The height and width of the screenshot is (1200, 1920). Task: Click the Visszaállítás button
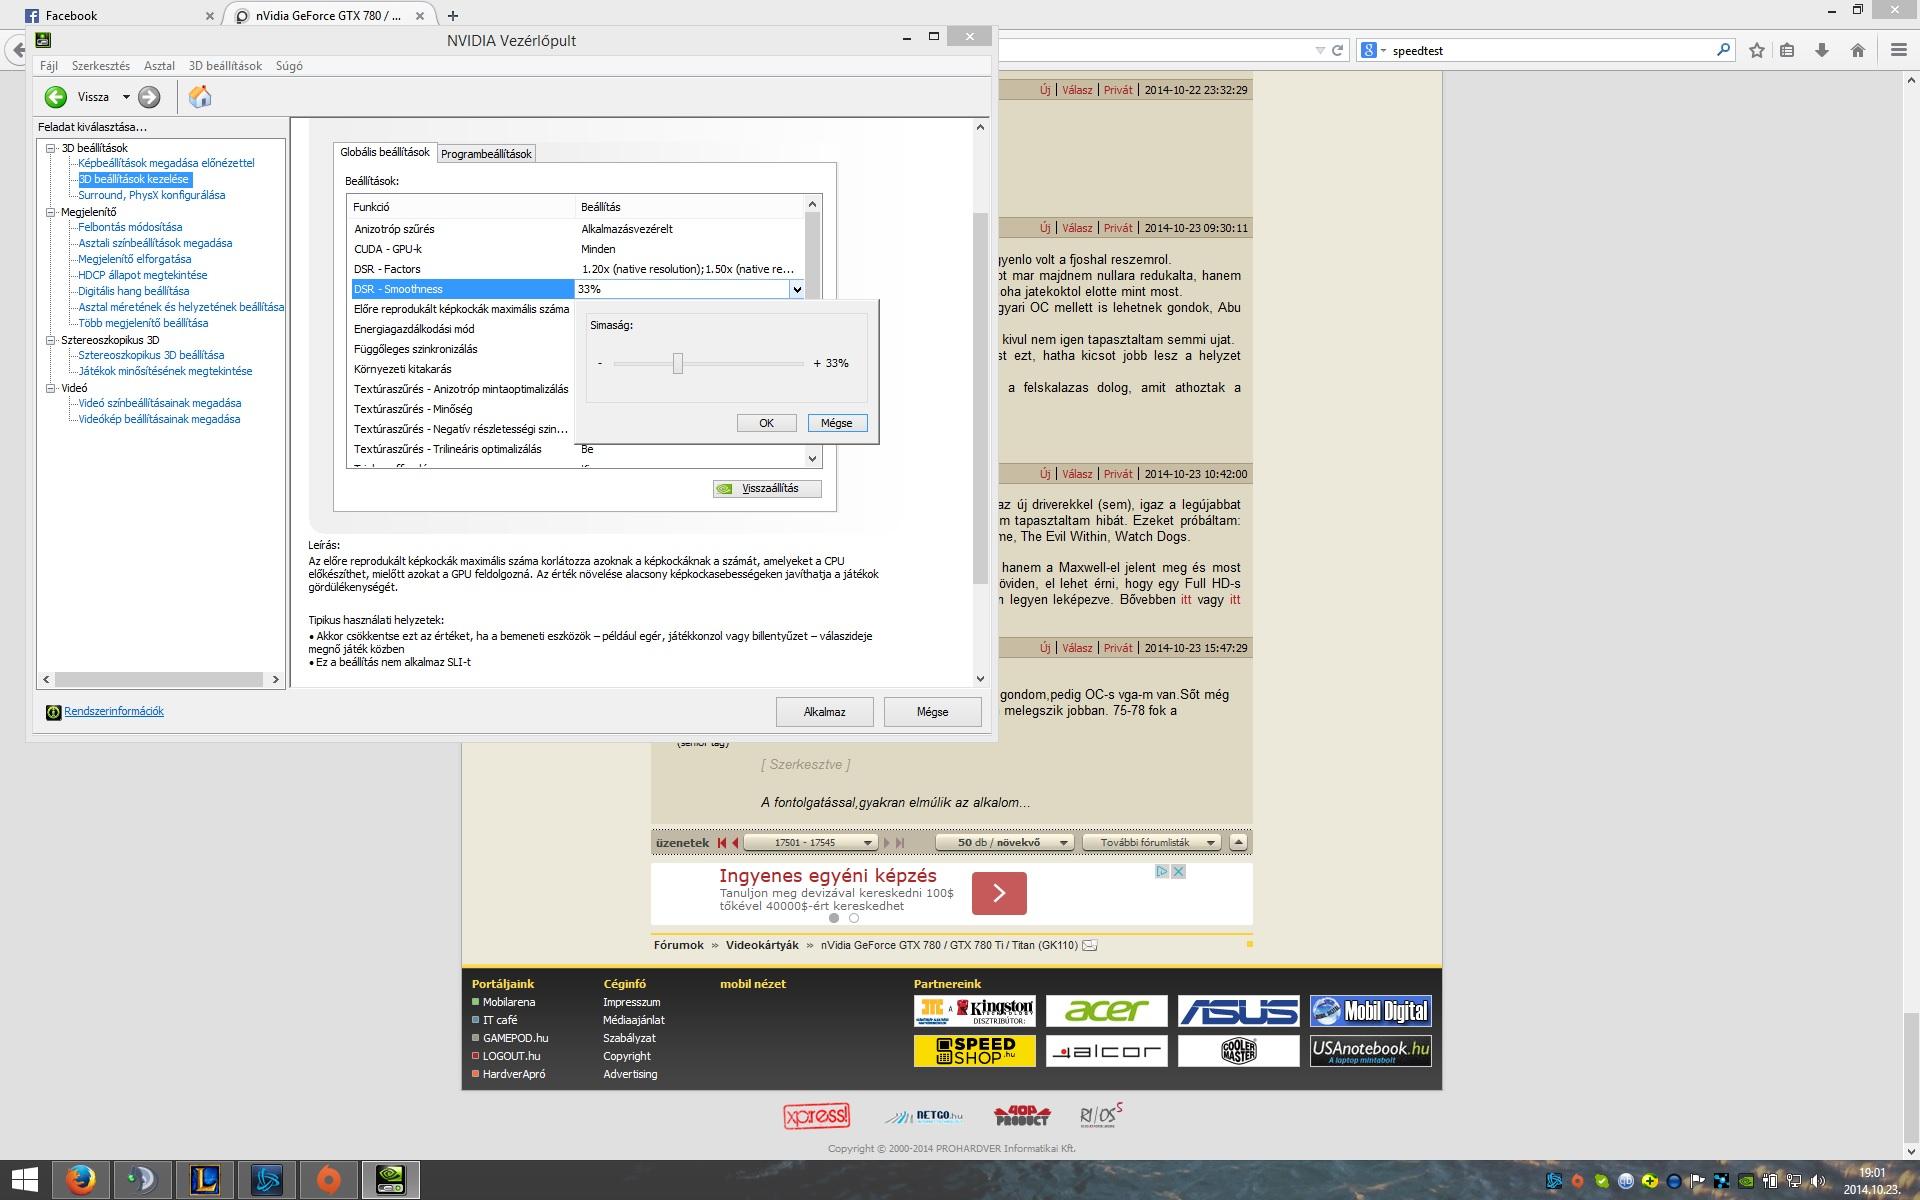coord(768,489)
